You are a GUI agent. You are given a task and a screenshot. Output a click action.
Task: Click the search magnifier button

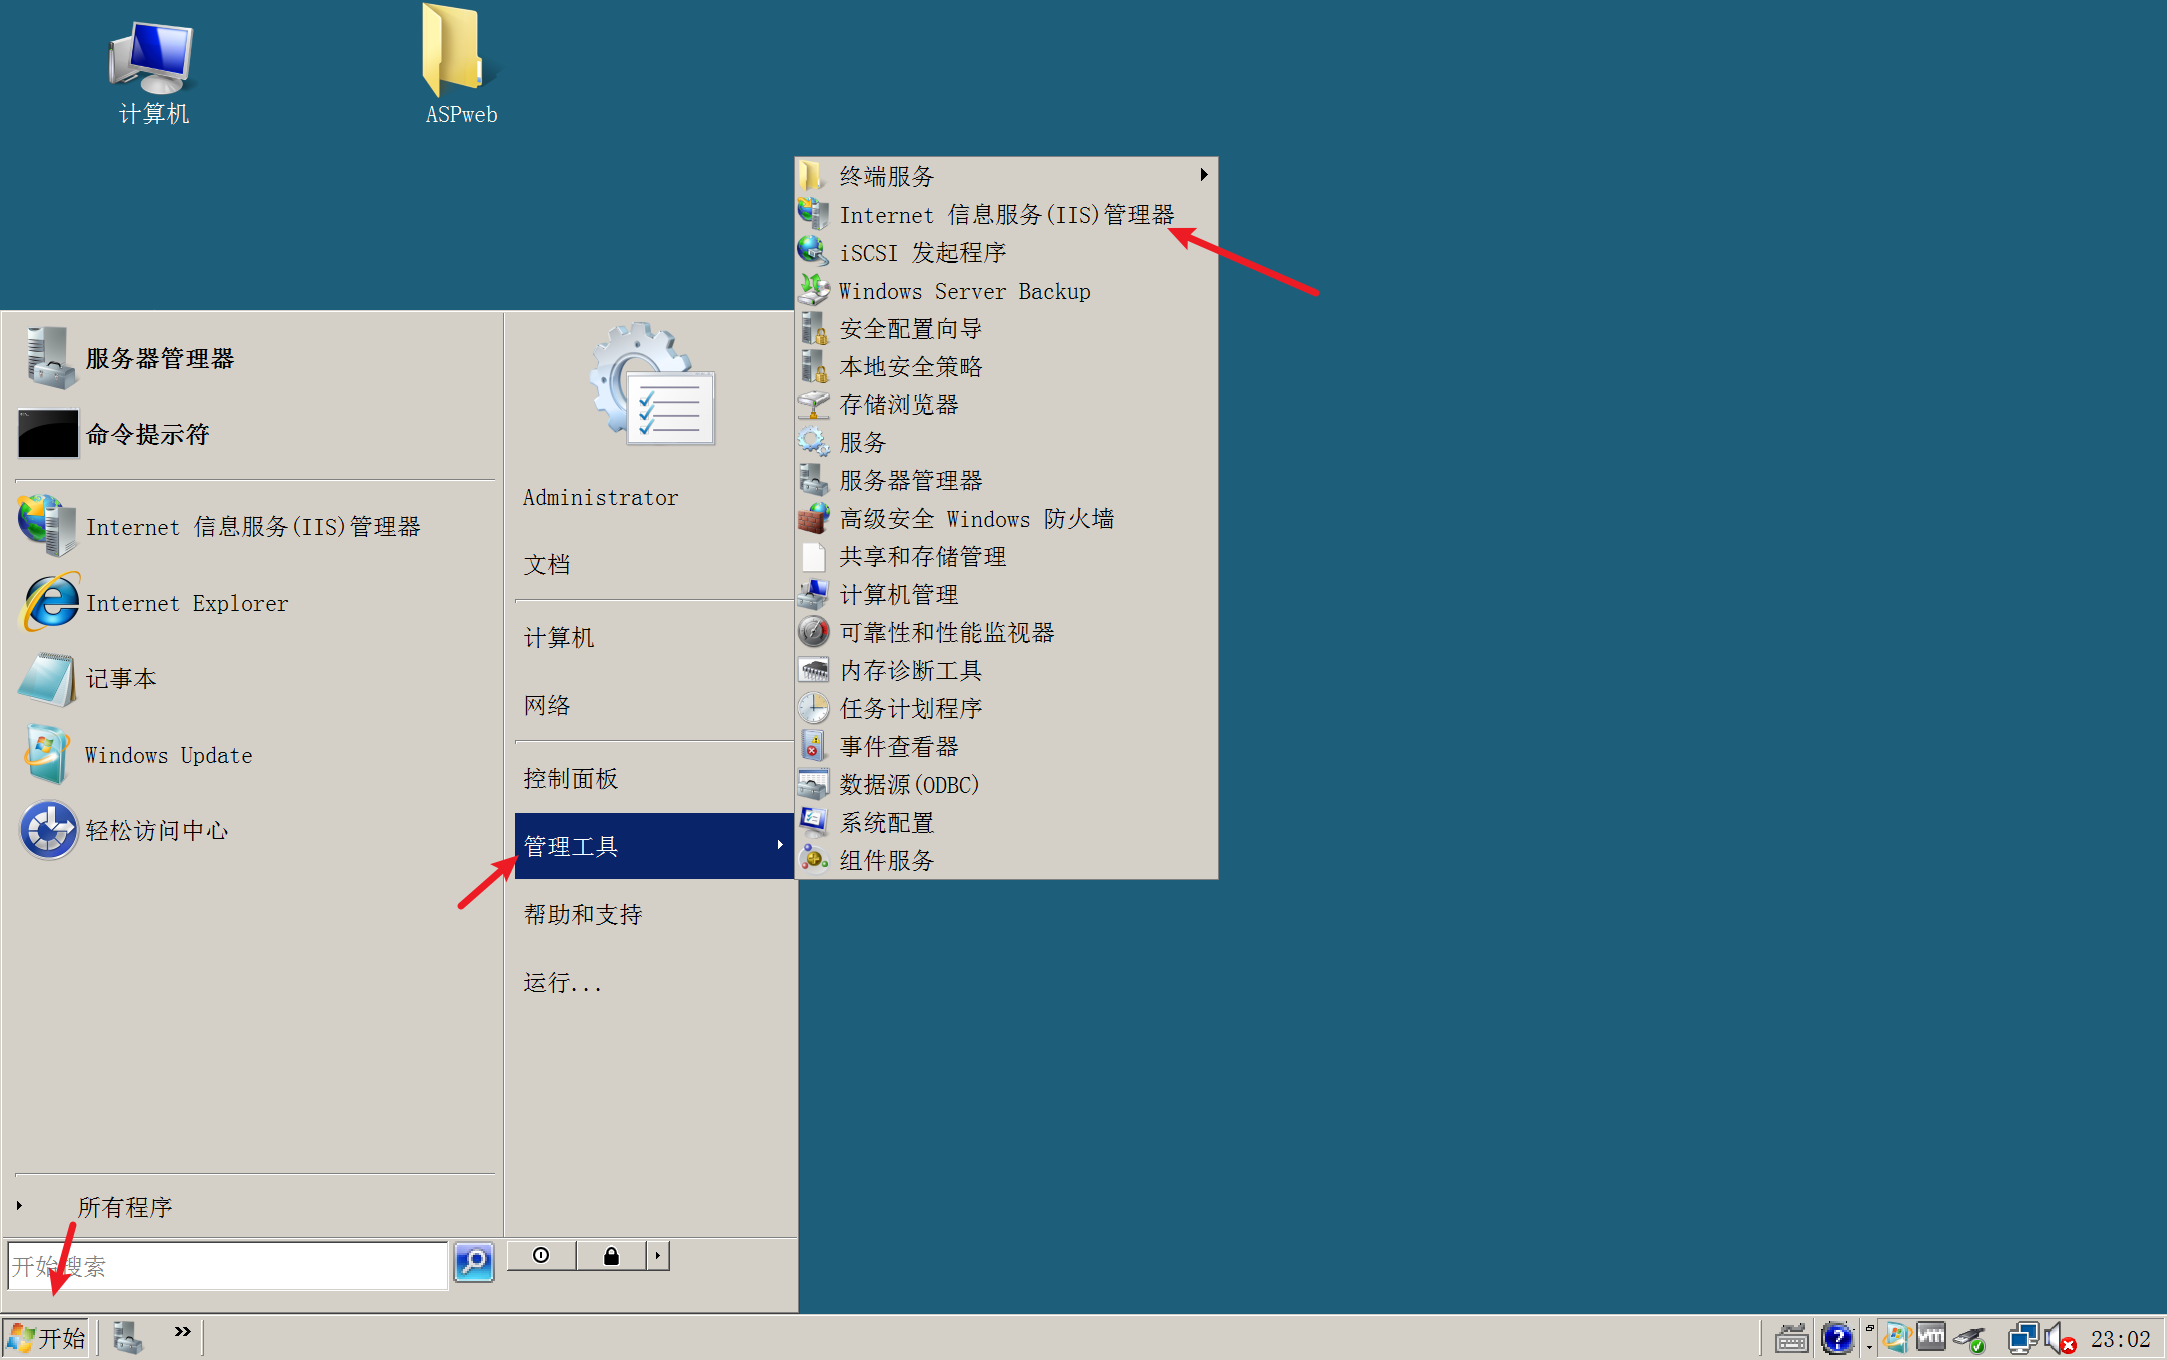[474, 1262]
